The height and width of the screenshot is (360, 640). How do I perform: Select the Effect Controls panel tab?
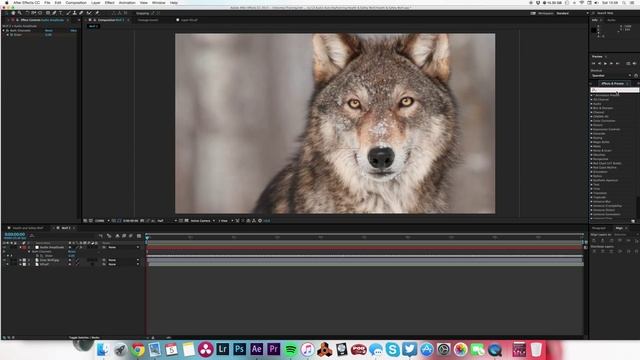[x=42, y=20]
